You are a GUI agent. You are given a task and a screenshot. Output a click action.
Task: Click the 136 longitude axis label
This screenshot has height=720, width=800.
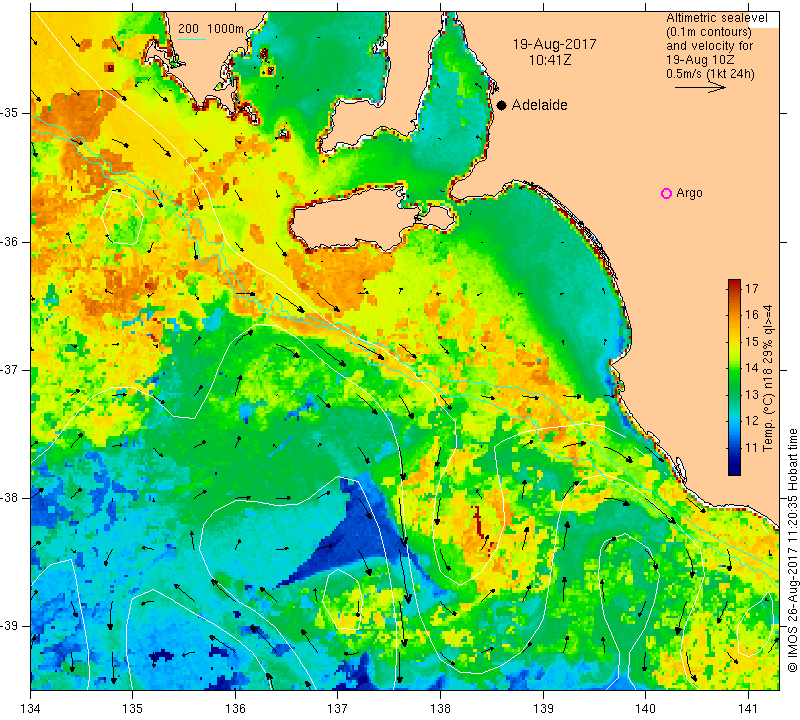pos(235,708)
